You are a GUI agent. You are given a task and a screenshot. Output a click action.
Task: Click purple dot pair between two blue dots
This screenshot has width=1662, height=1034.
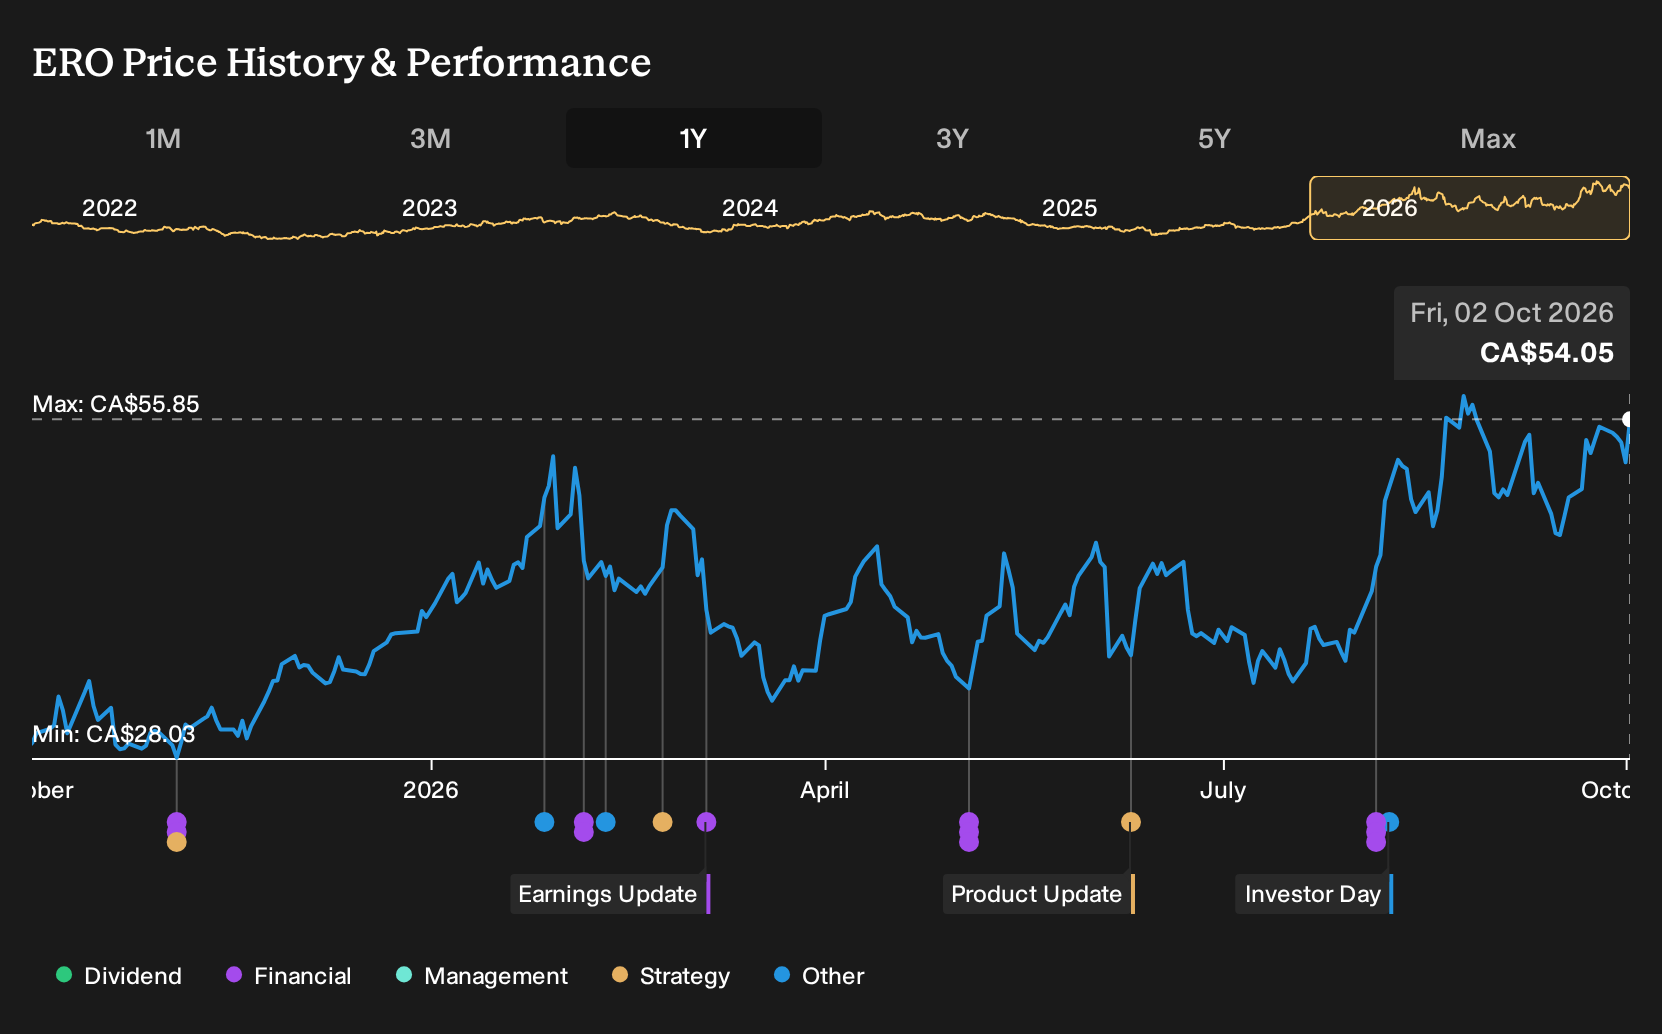pyautogui.click(x=584, y=827)
